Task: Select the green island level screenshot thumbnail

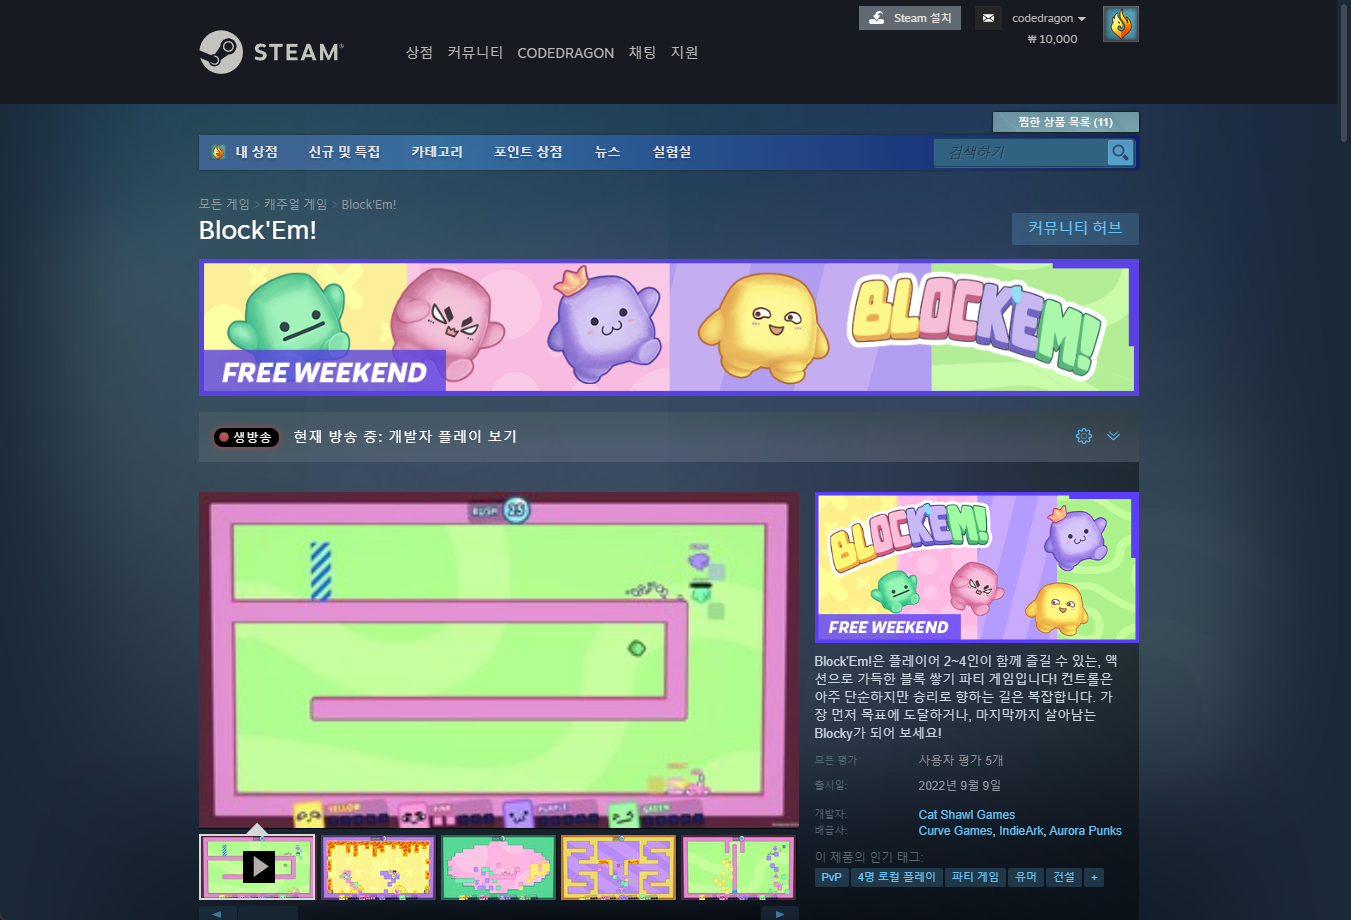Action: tap(498, 867)
